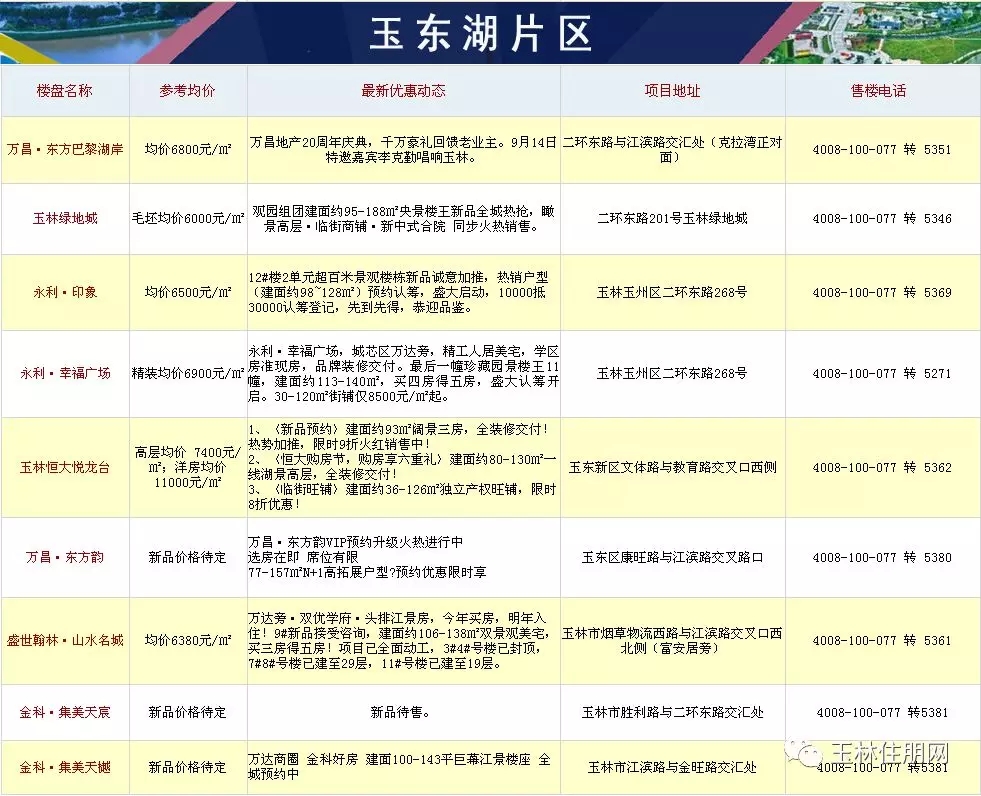Select promo text 万达旁·双优学府·头排江景房
Image resolution: width=981 pixels, height=796 pixels.
pyautogui.click(x=399, y=641)
